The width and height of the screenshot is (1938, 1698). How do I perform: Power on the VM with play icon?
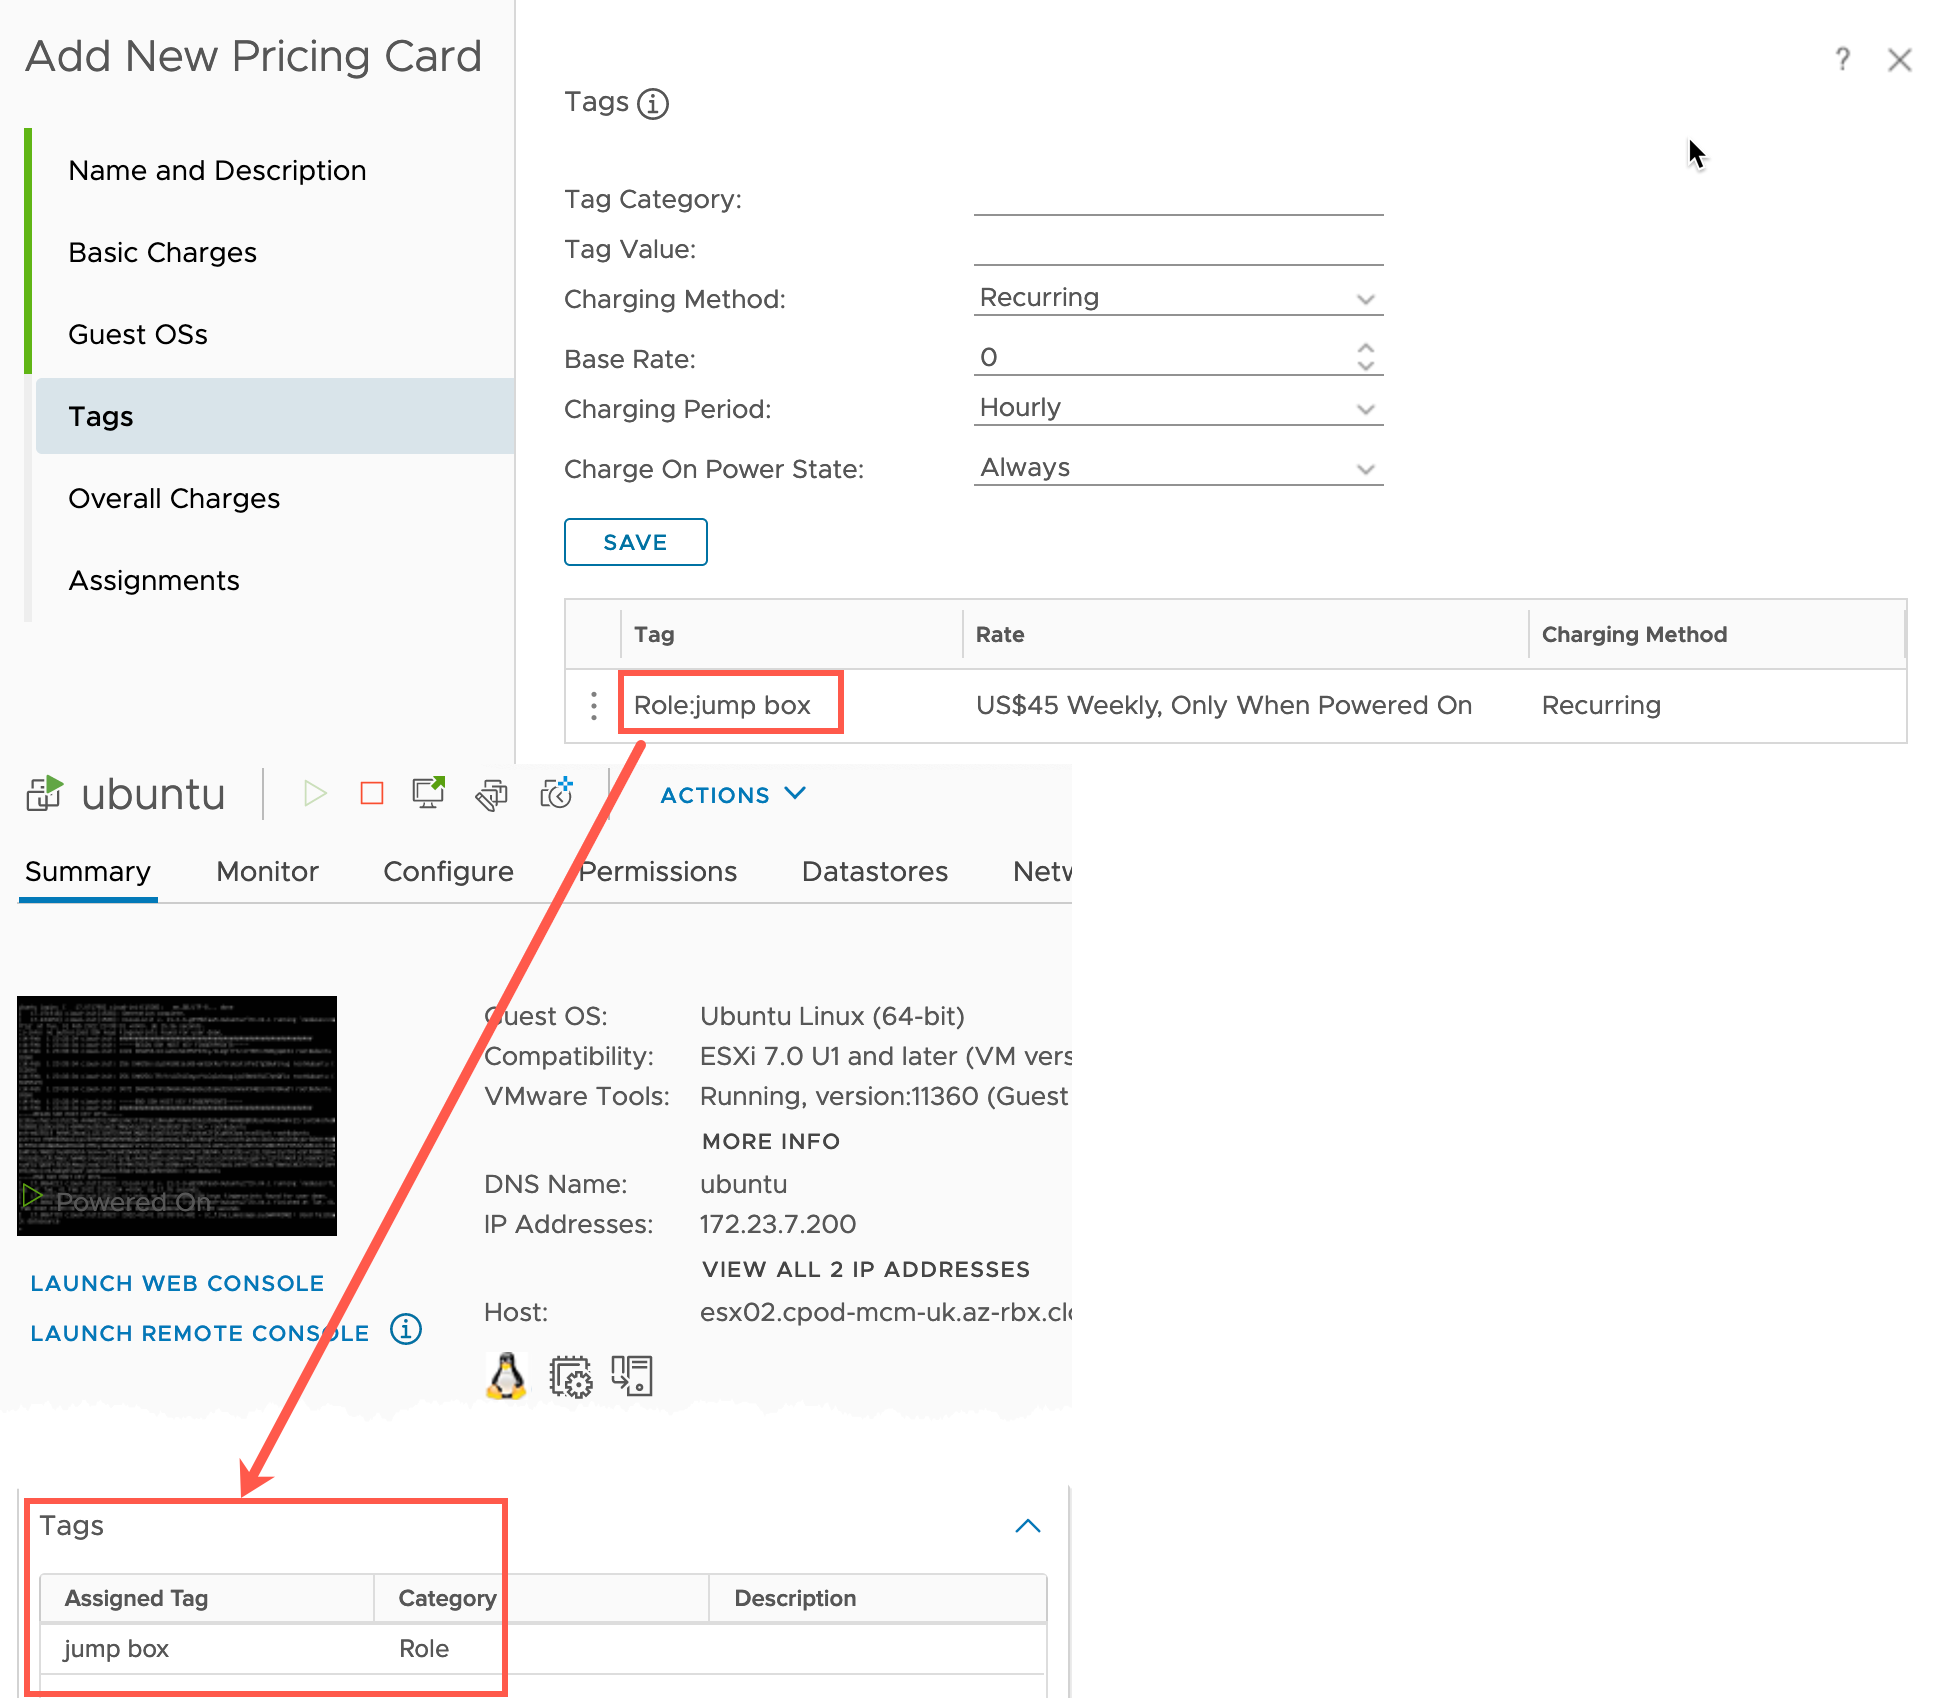pyautogui.click(x=315, y=794)
